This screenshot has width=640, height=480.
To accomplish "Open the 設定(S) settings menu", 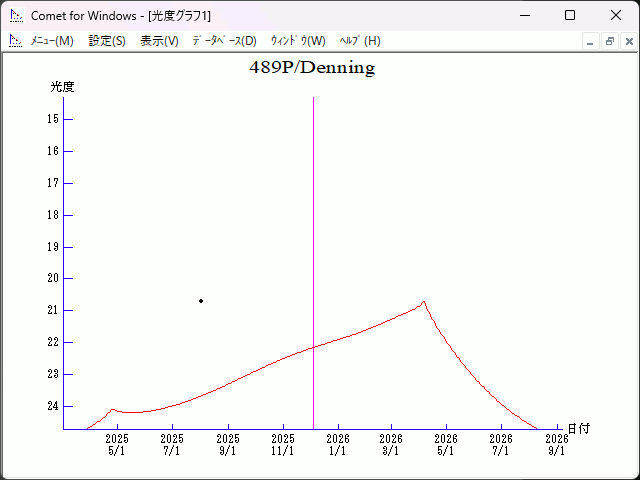I will 107,41.
